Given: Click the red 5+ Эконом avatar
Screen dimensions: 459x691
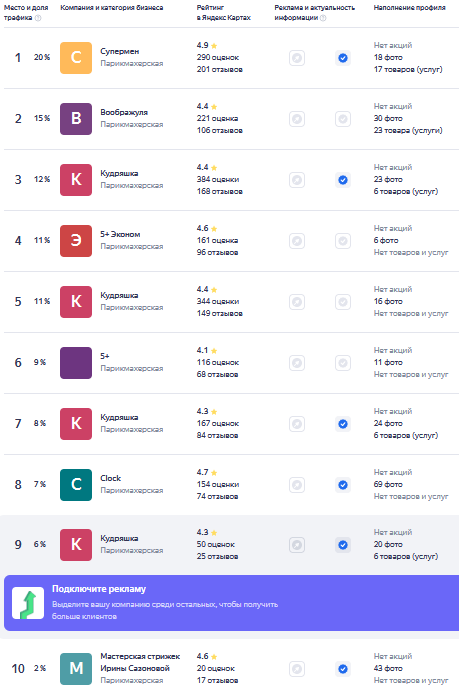Looking at the screenshot, I should coord(76,241).
